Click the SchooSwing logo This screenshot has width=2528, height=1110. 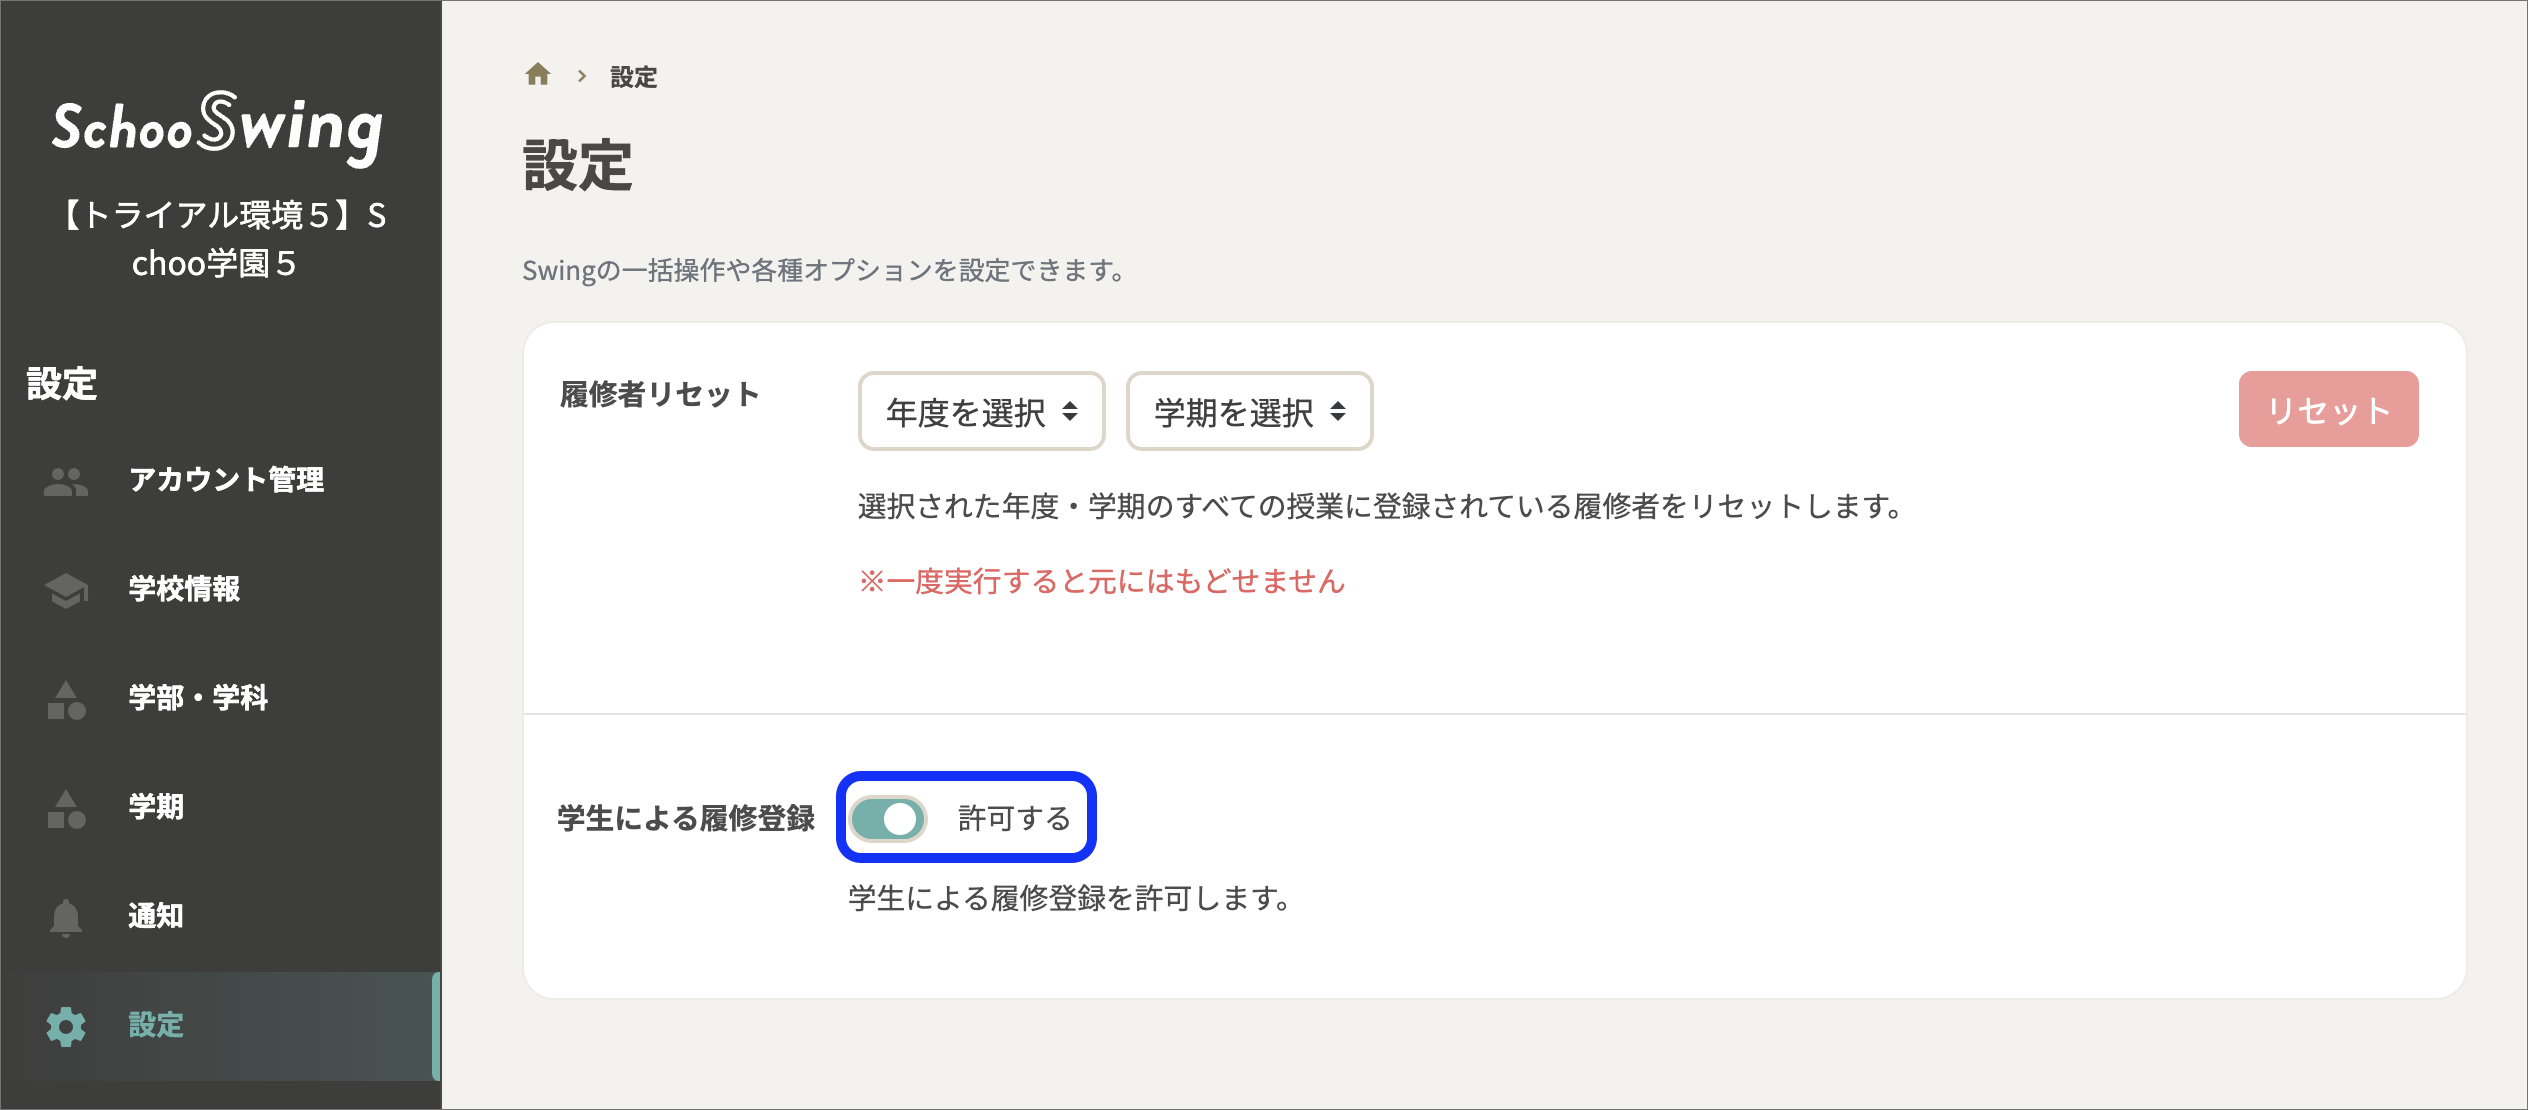tap(220, 128)
